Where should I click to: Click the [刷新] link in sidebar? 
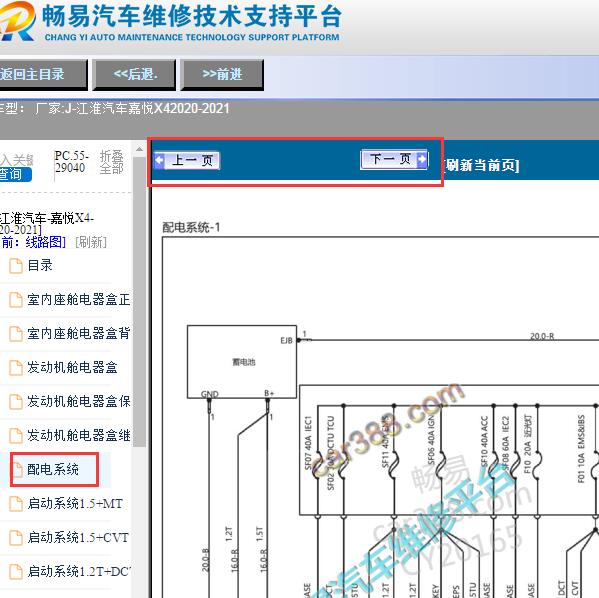(91, 242)
